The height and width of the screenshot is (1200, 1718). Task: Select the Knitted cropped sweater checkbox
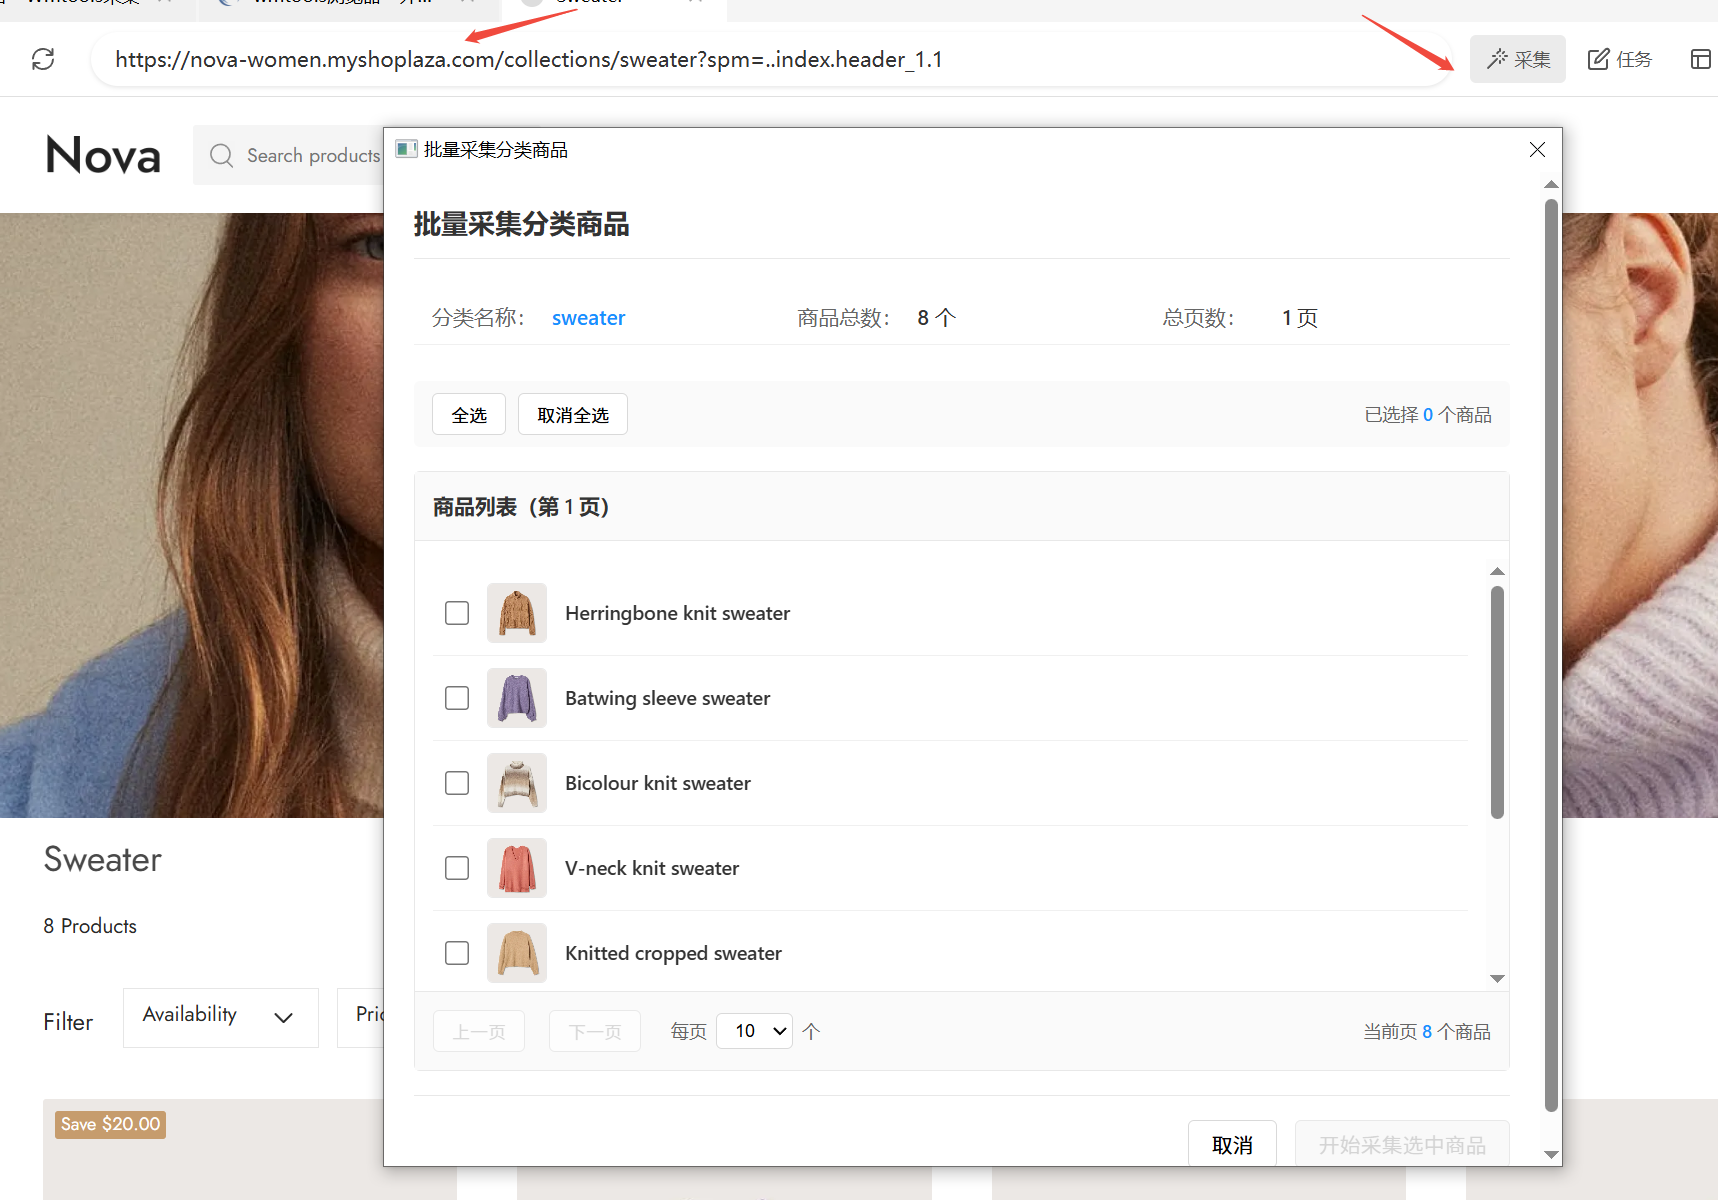[457, 953]
